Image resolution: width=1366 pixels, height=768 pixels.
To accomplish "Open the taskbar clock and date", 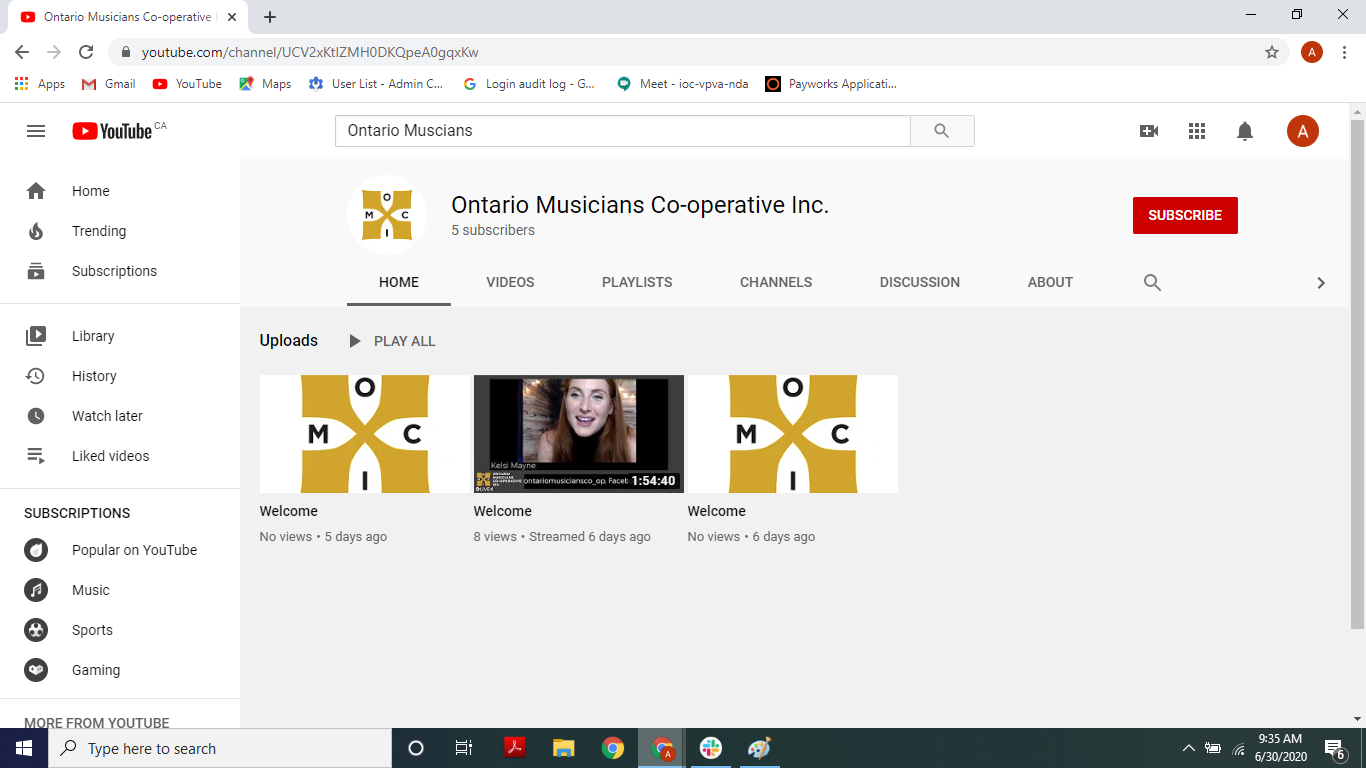I will [x=1279, y=748].
